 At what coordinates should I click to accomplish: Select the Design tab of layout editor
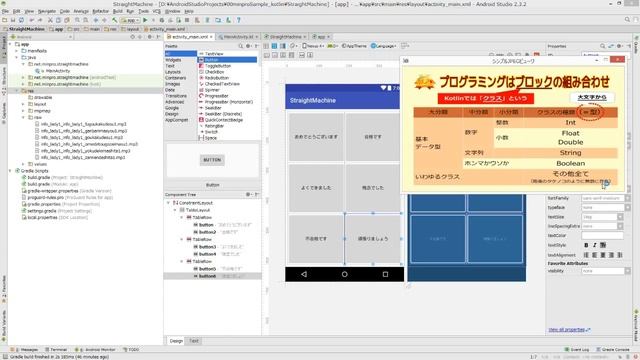pos(176,341)
